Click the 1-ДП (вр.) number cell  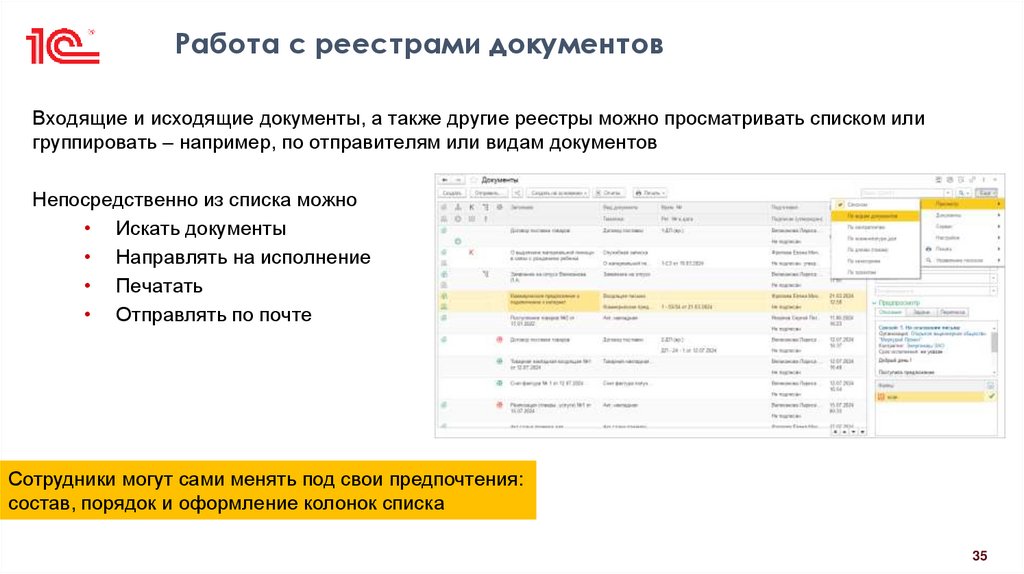click(x=672, y=231)
